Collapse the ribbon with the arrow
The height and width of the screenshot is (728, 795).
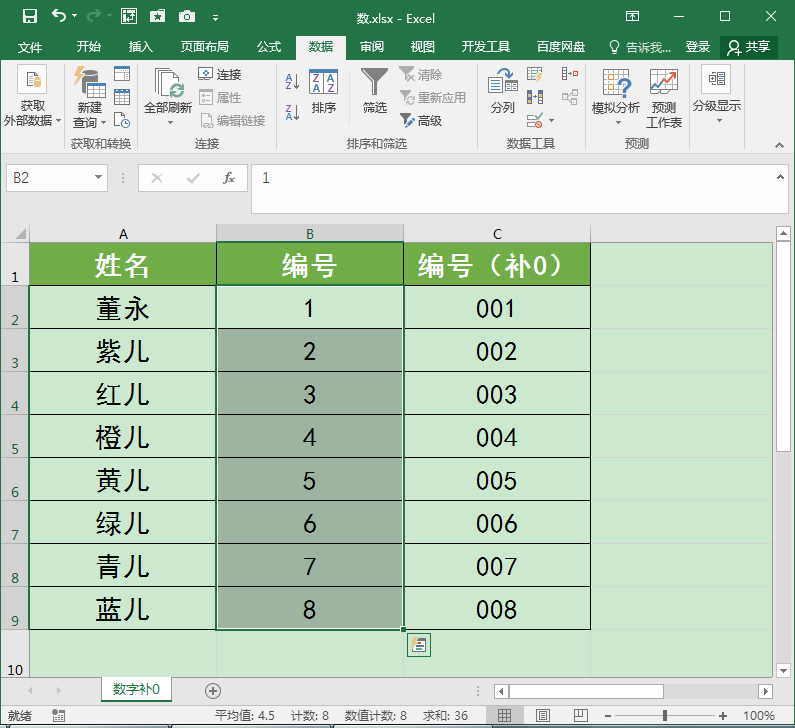779,145
